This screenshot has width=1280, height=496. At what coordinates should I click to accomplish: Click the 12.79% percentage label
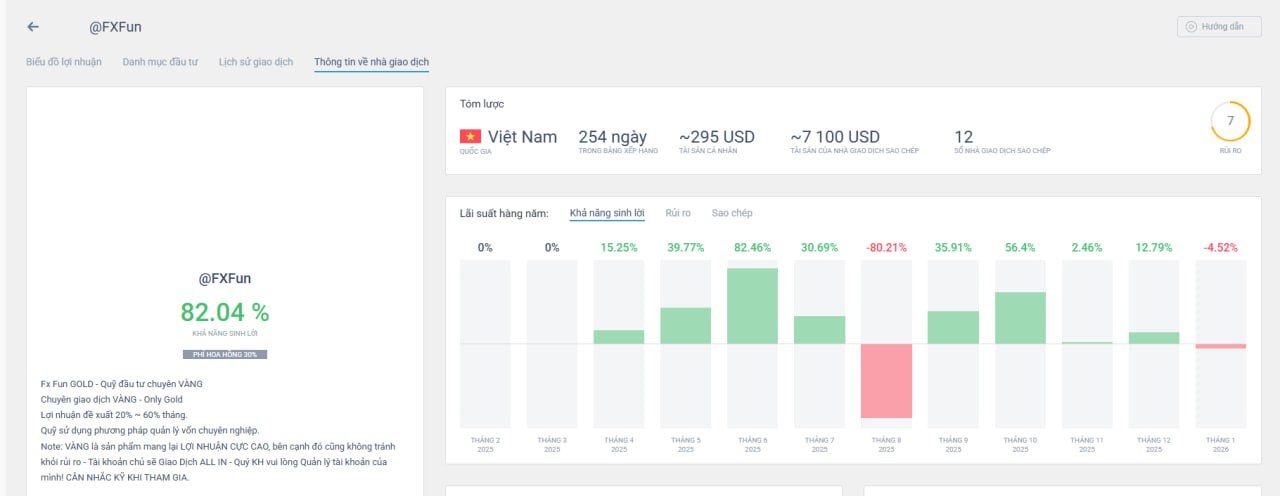click(1154, 247)
